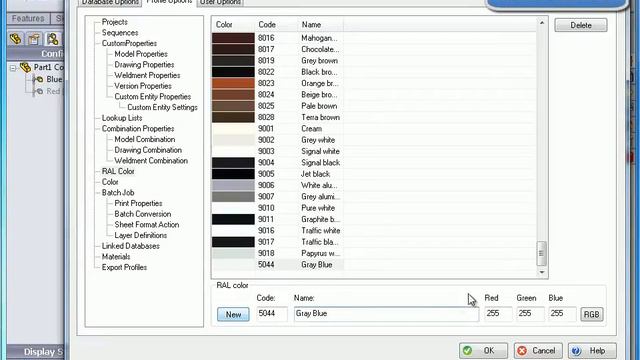Click the first configuration manager toolbar icon
This screenshot has width=640, height=360.
16,39
